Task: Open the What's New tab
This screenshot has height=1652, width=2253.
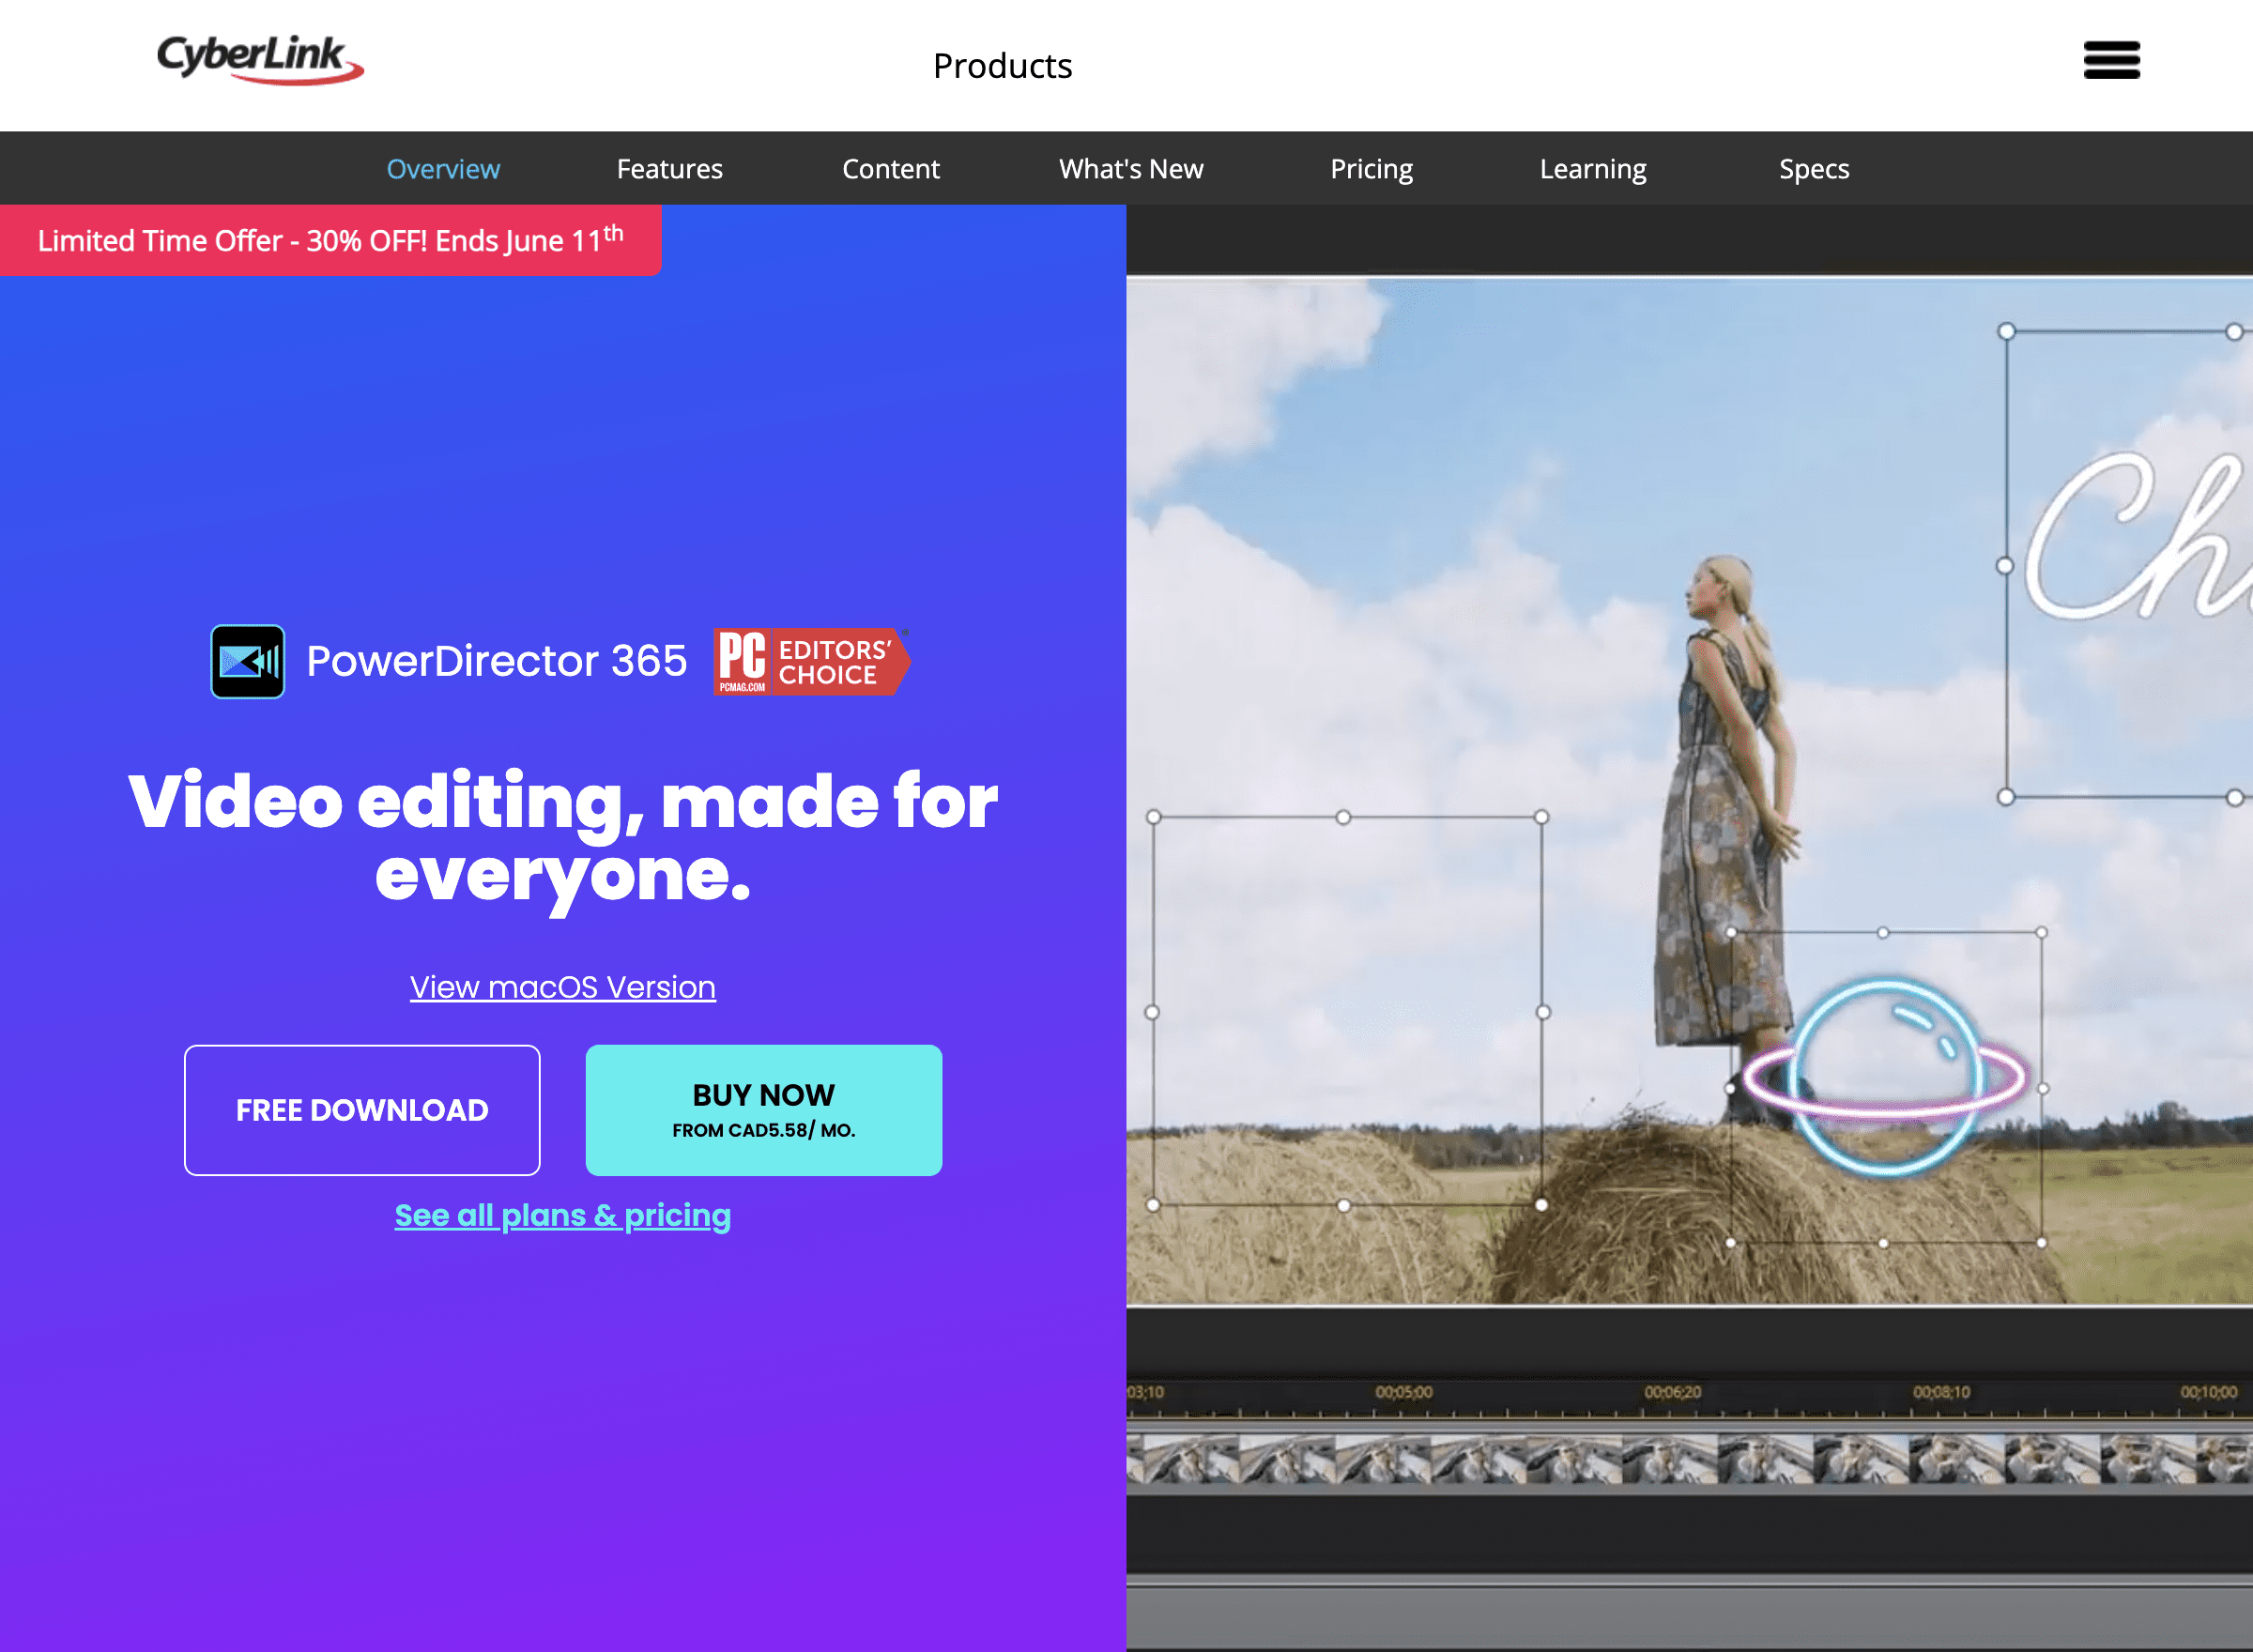Action: (1131, 169)
